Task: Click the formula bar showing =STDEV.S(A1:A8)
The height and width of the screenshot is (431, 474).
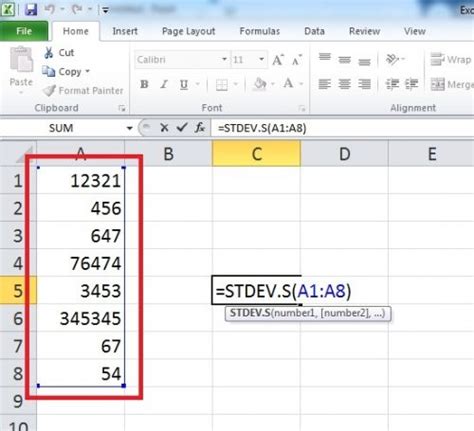Action: pyautogui.click(x=343, y=128)
